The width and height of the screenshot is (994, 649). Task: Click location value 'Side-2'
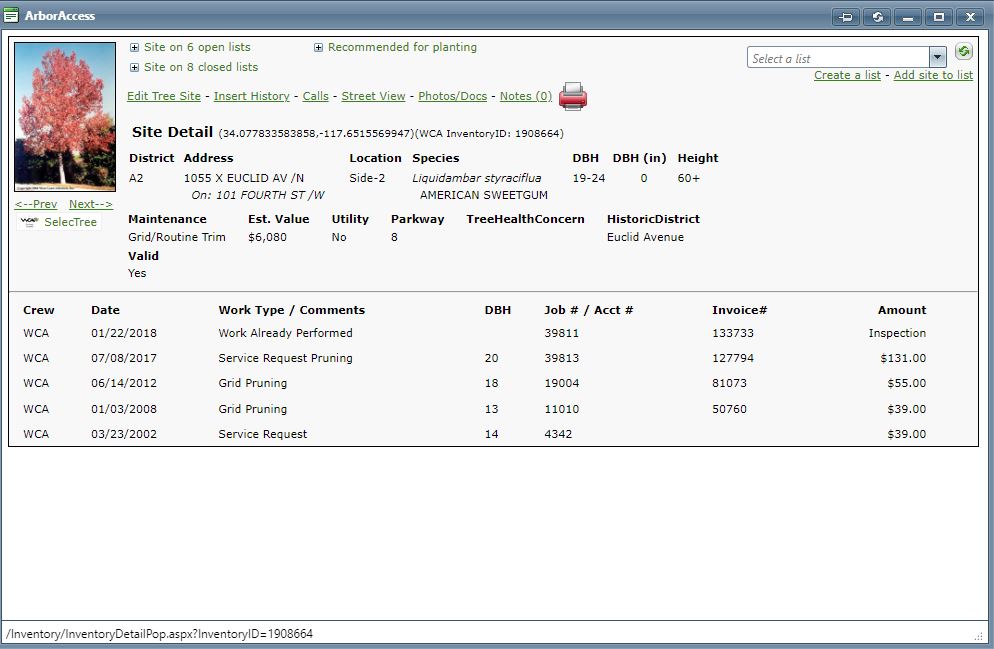coord(367,178)
